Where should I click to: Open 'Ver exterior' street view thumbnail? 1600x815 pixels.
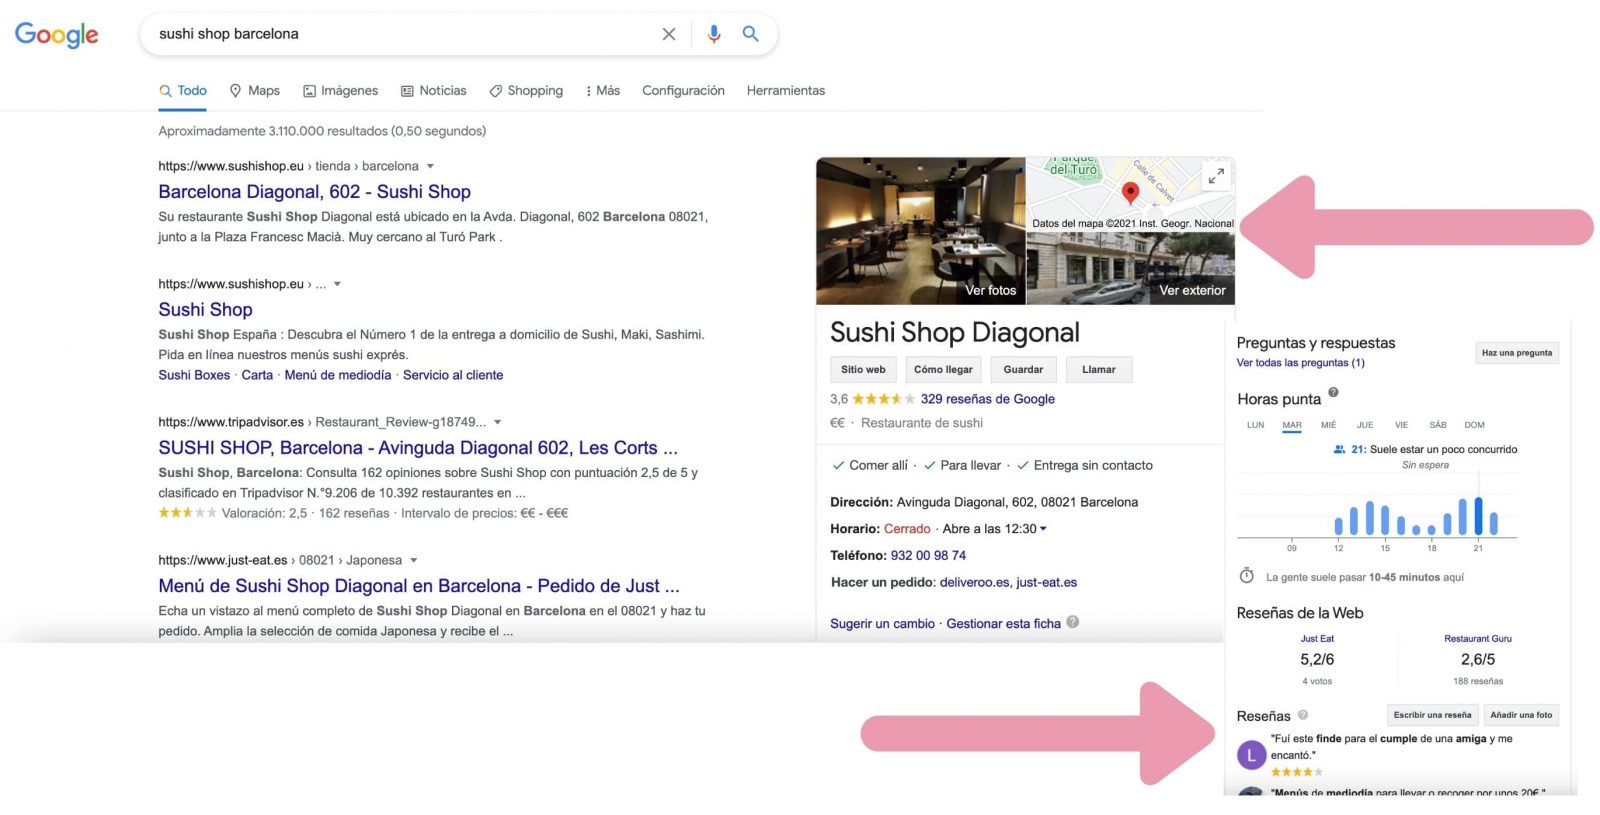pyautogui.click(x=1131, y=269)
